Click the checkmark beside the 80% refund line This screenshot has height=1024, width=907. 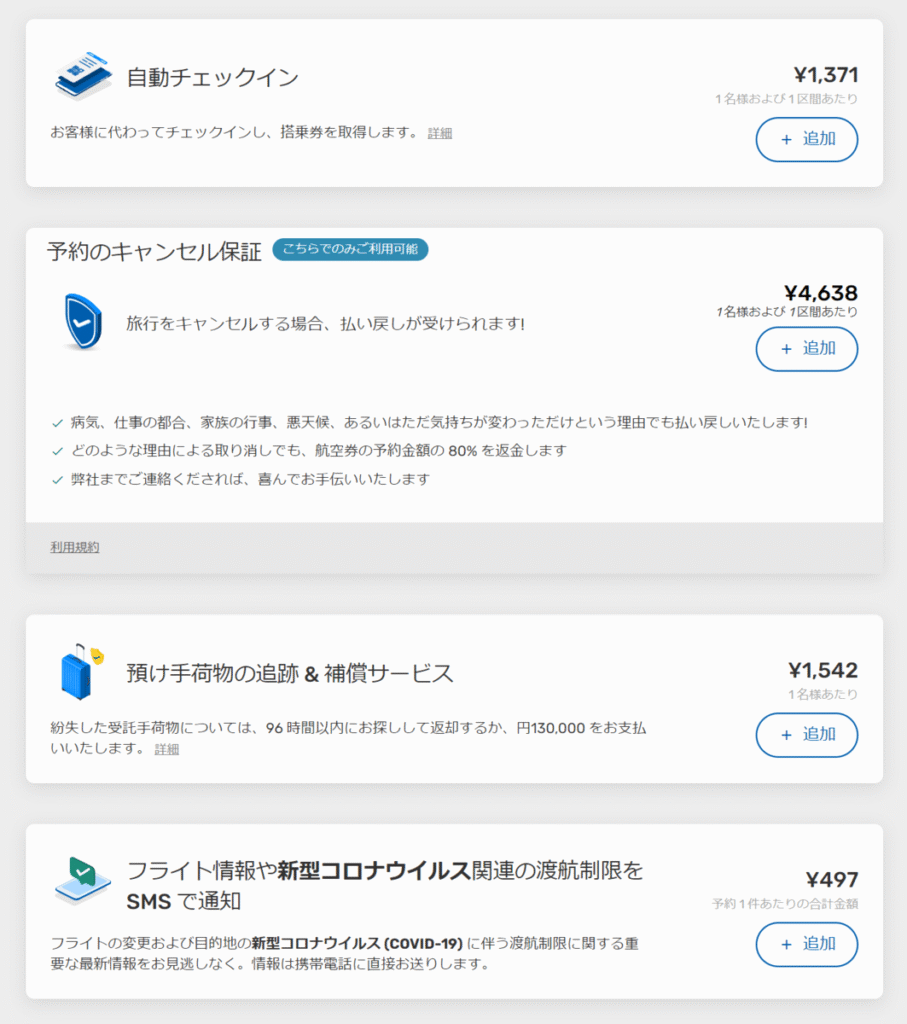click(x=58, y=451)
